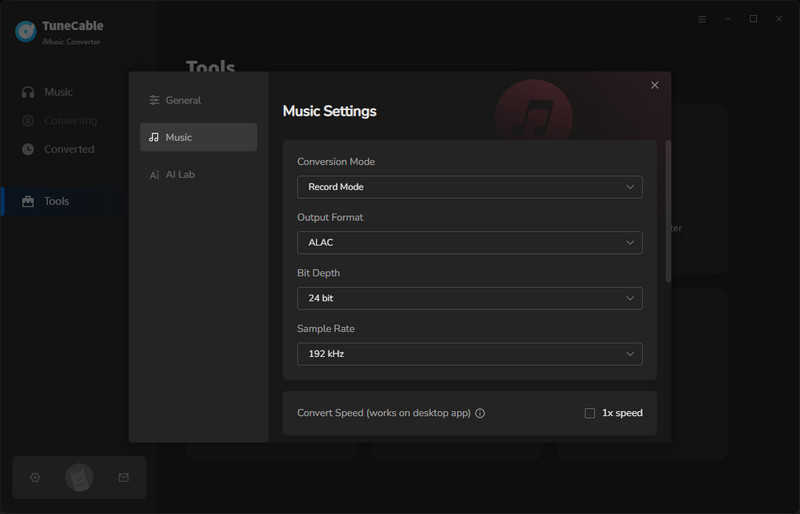Click the user avatar at bottom left

pyautogui.click(x=79, y=478)
